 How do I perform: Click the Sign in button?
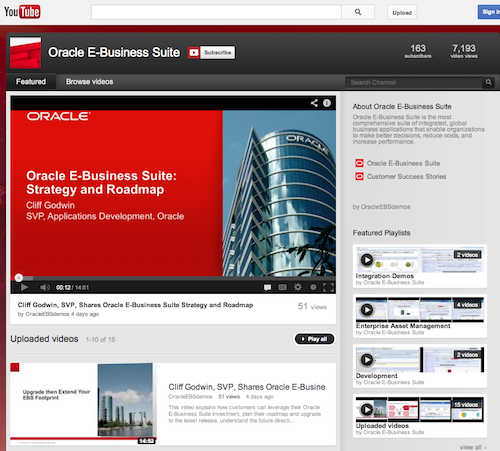[489, 12]
